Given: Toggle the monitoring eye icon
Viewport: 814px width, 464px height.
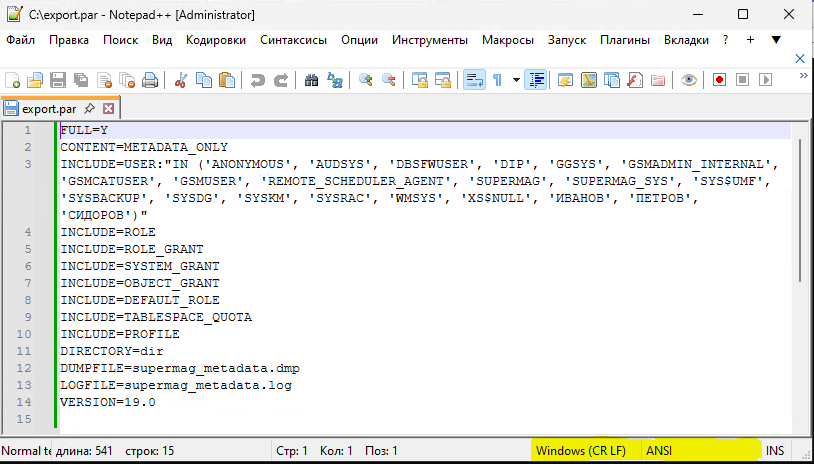Looking at the screenshot, I should (689, 80).
